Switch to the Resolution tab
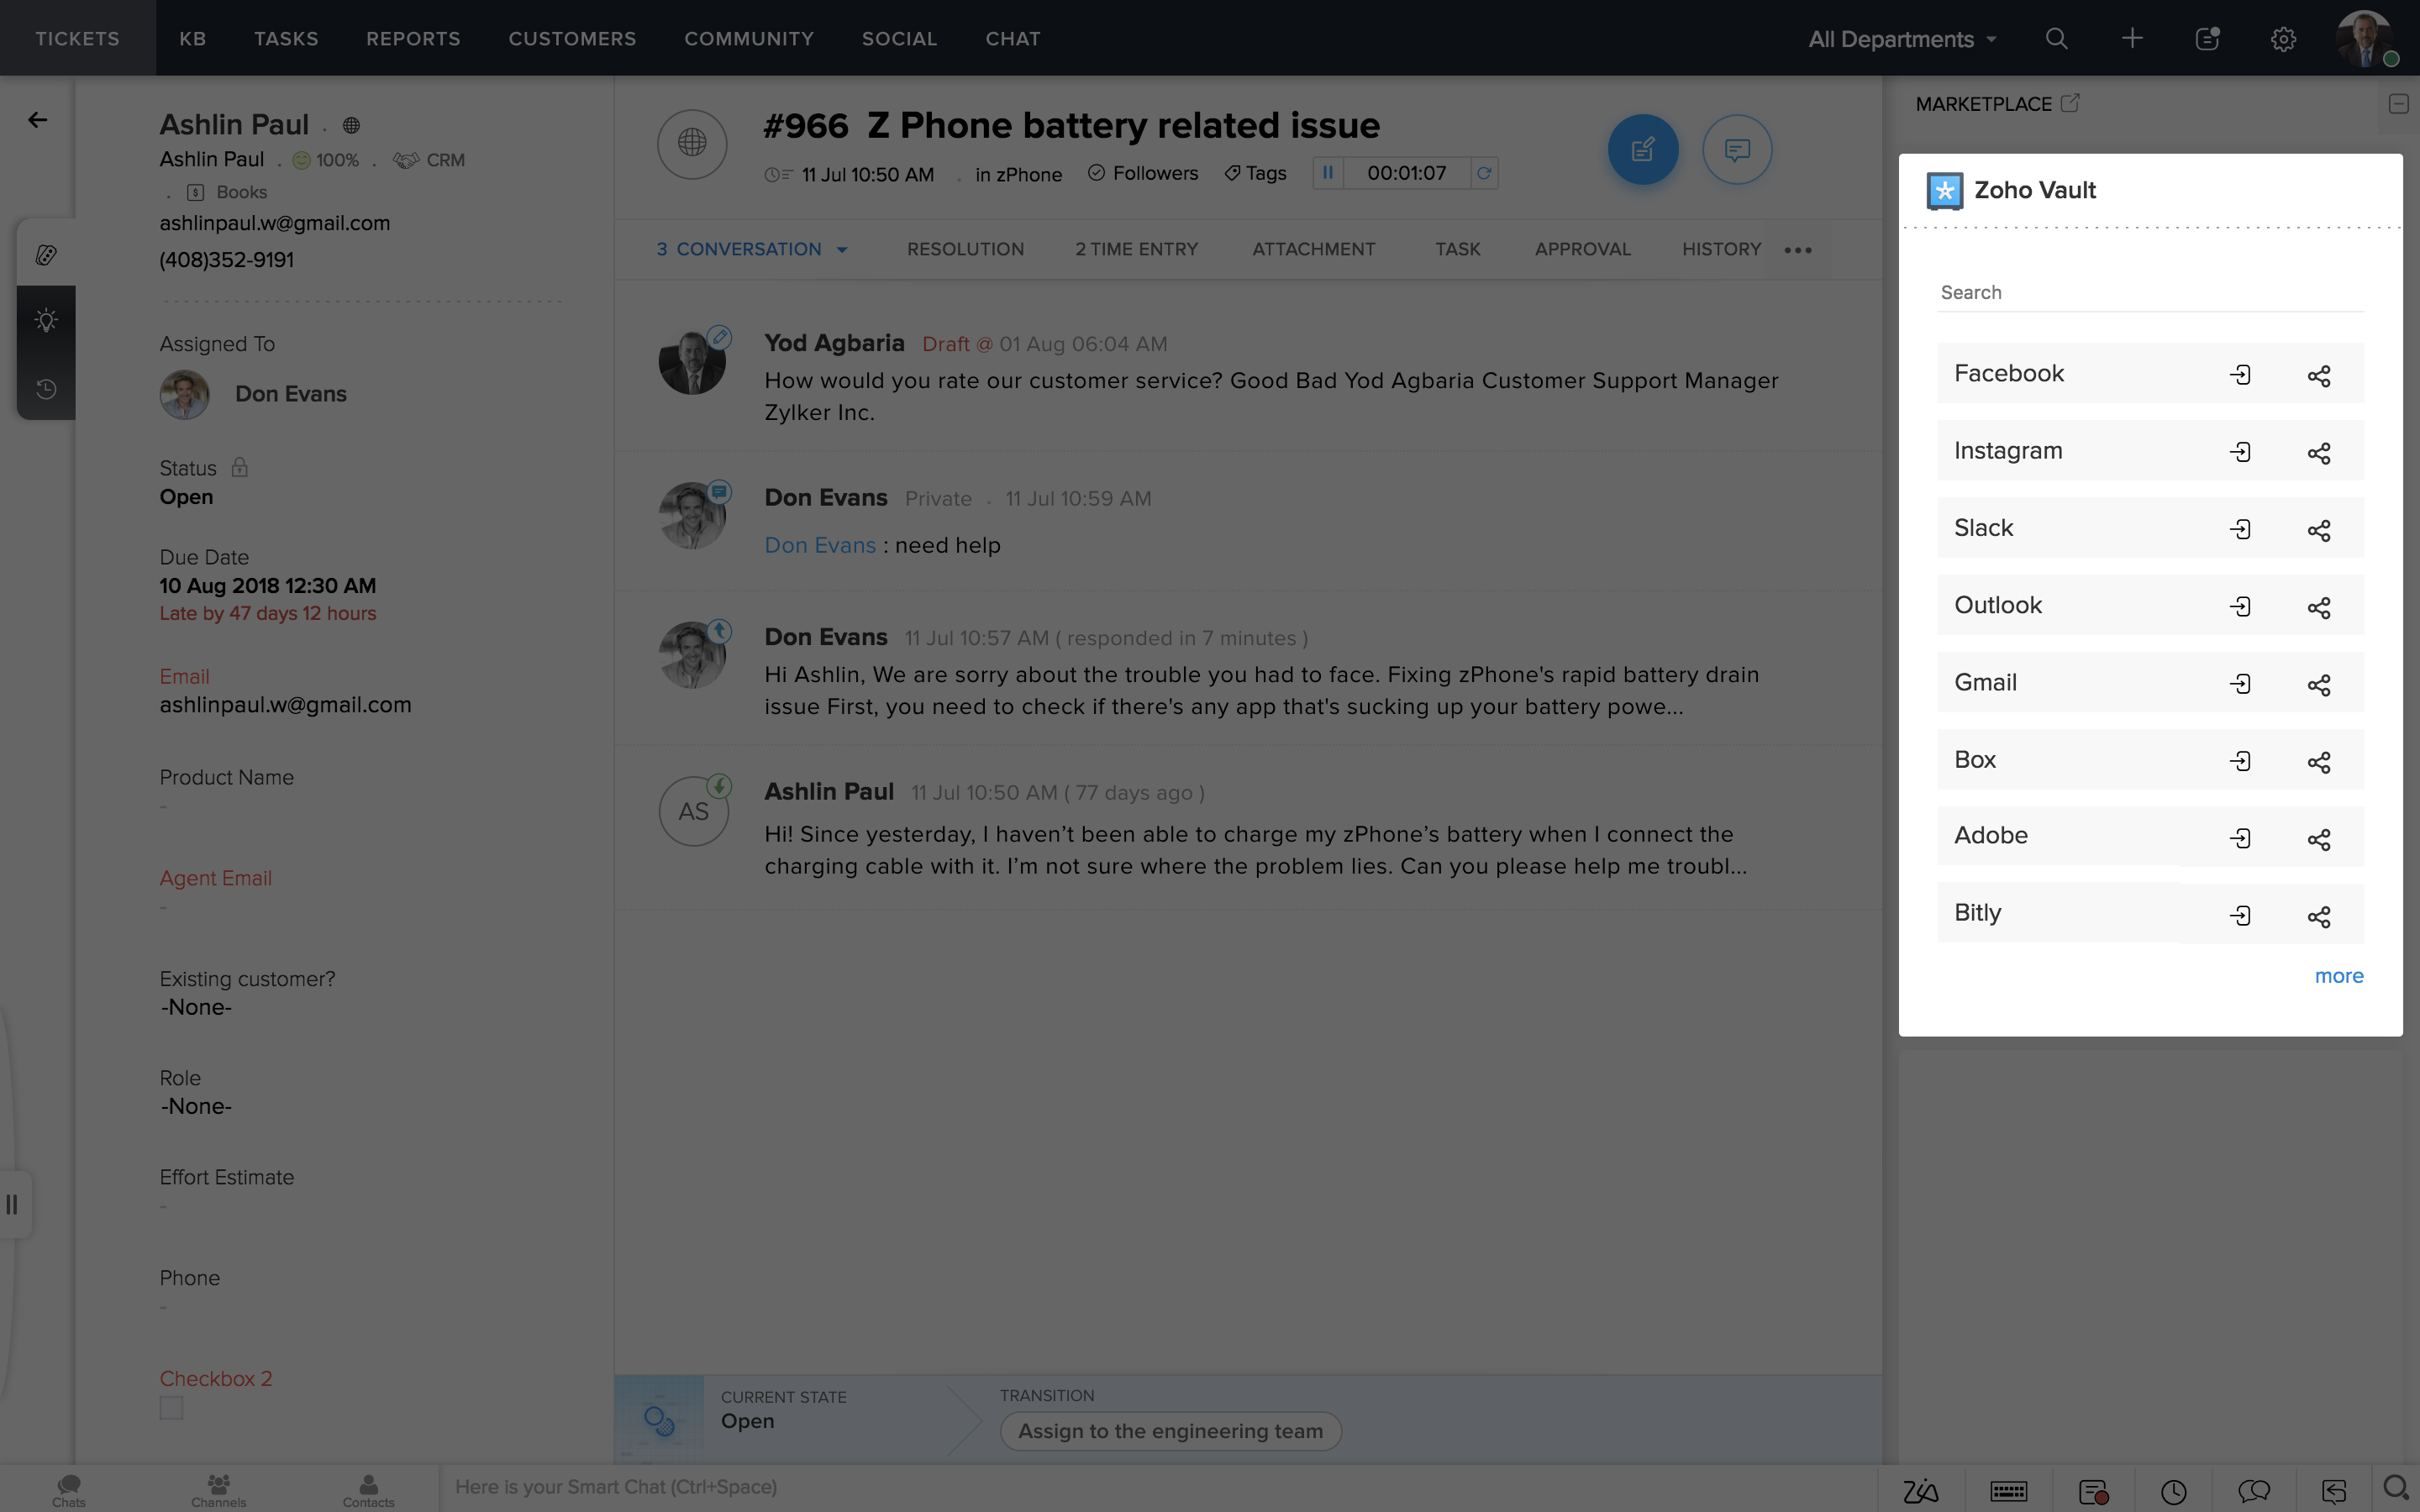The width and height of the screenshot is (2420, 1512). point(965,249)
